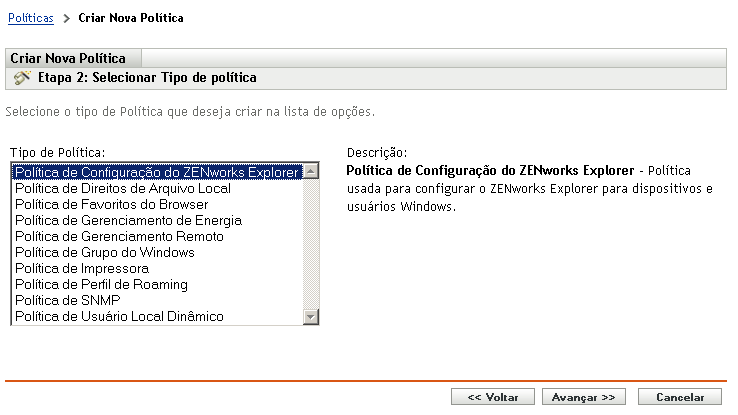The image size is (738, 415).
Task: Choose Política de Gerenciamento Remoto
Action: pyautogui.click(x=157, y=236)
